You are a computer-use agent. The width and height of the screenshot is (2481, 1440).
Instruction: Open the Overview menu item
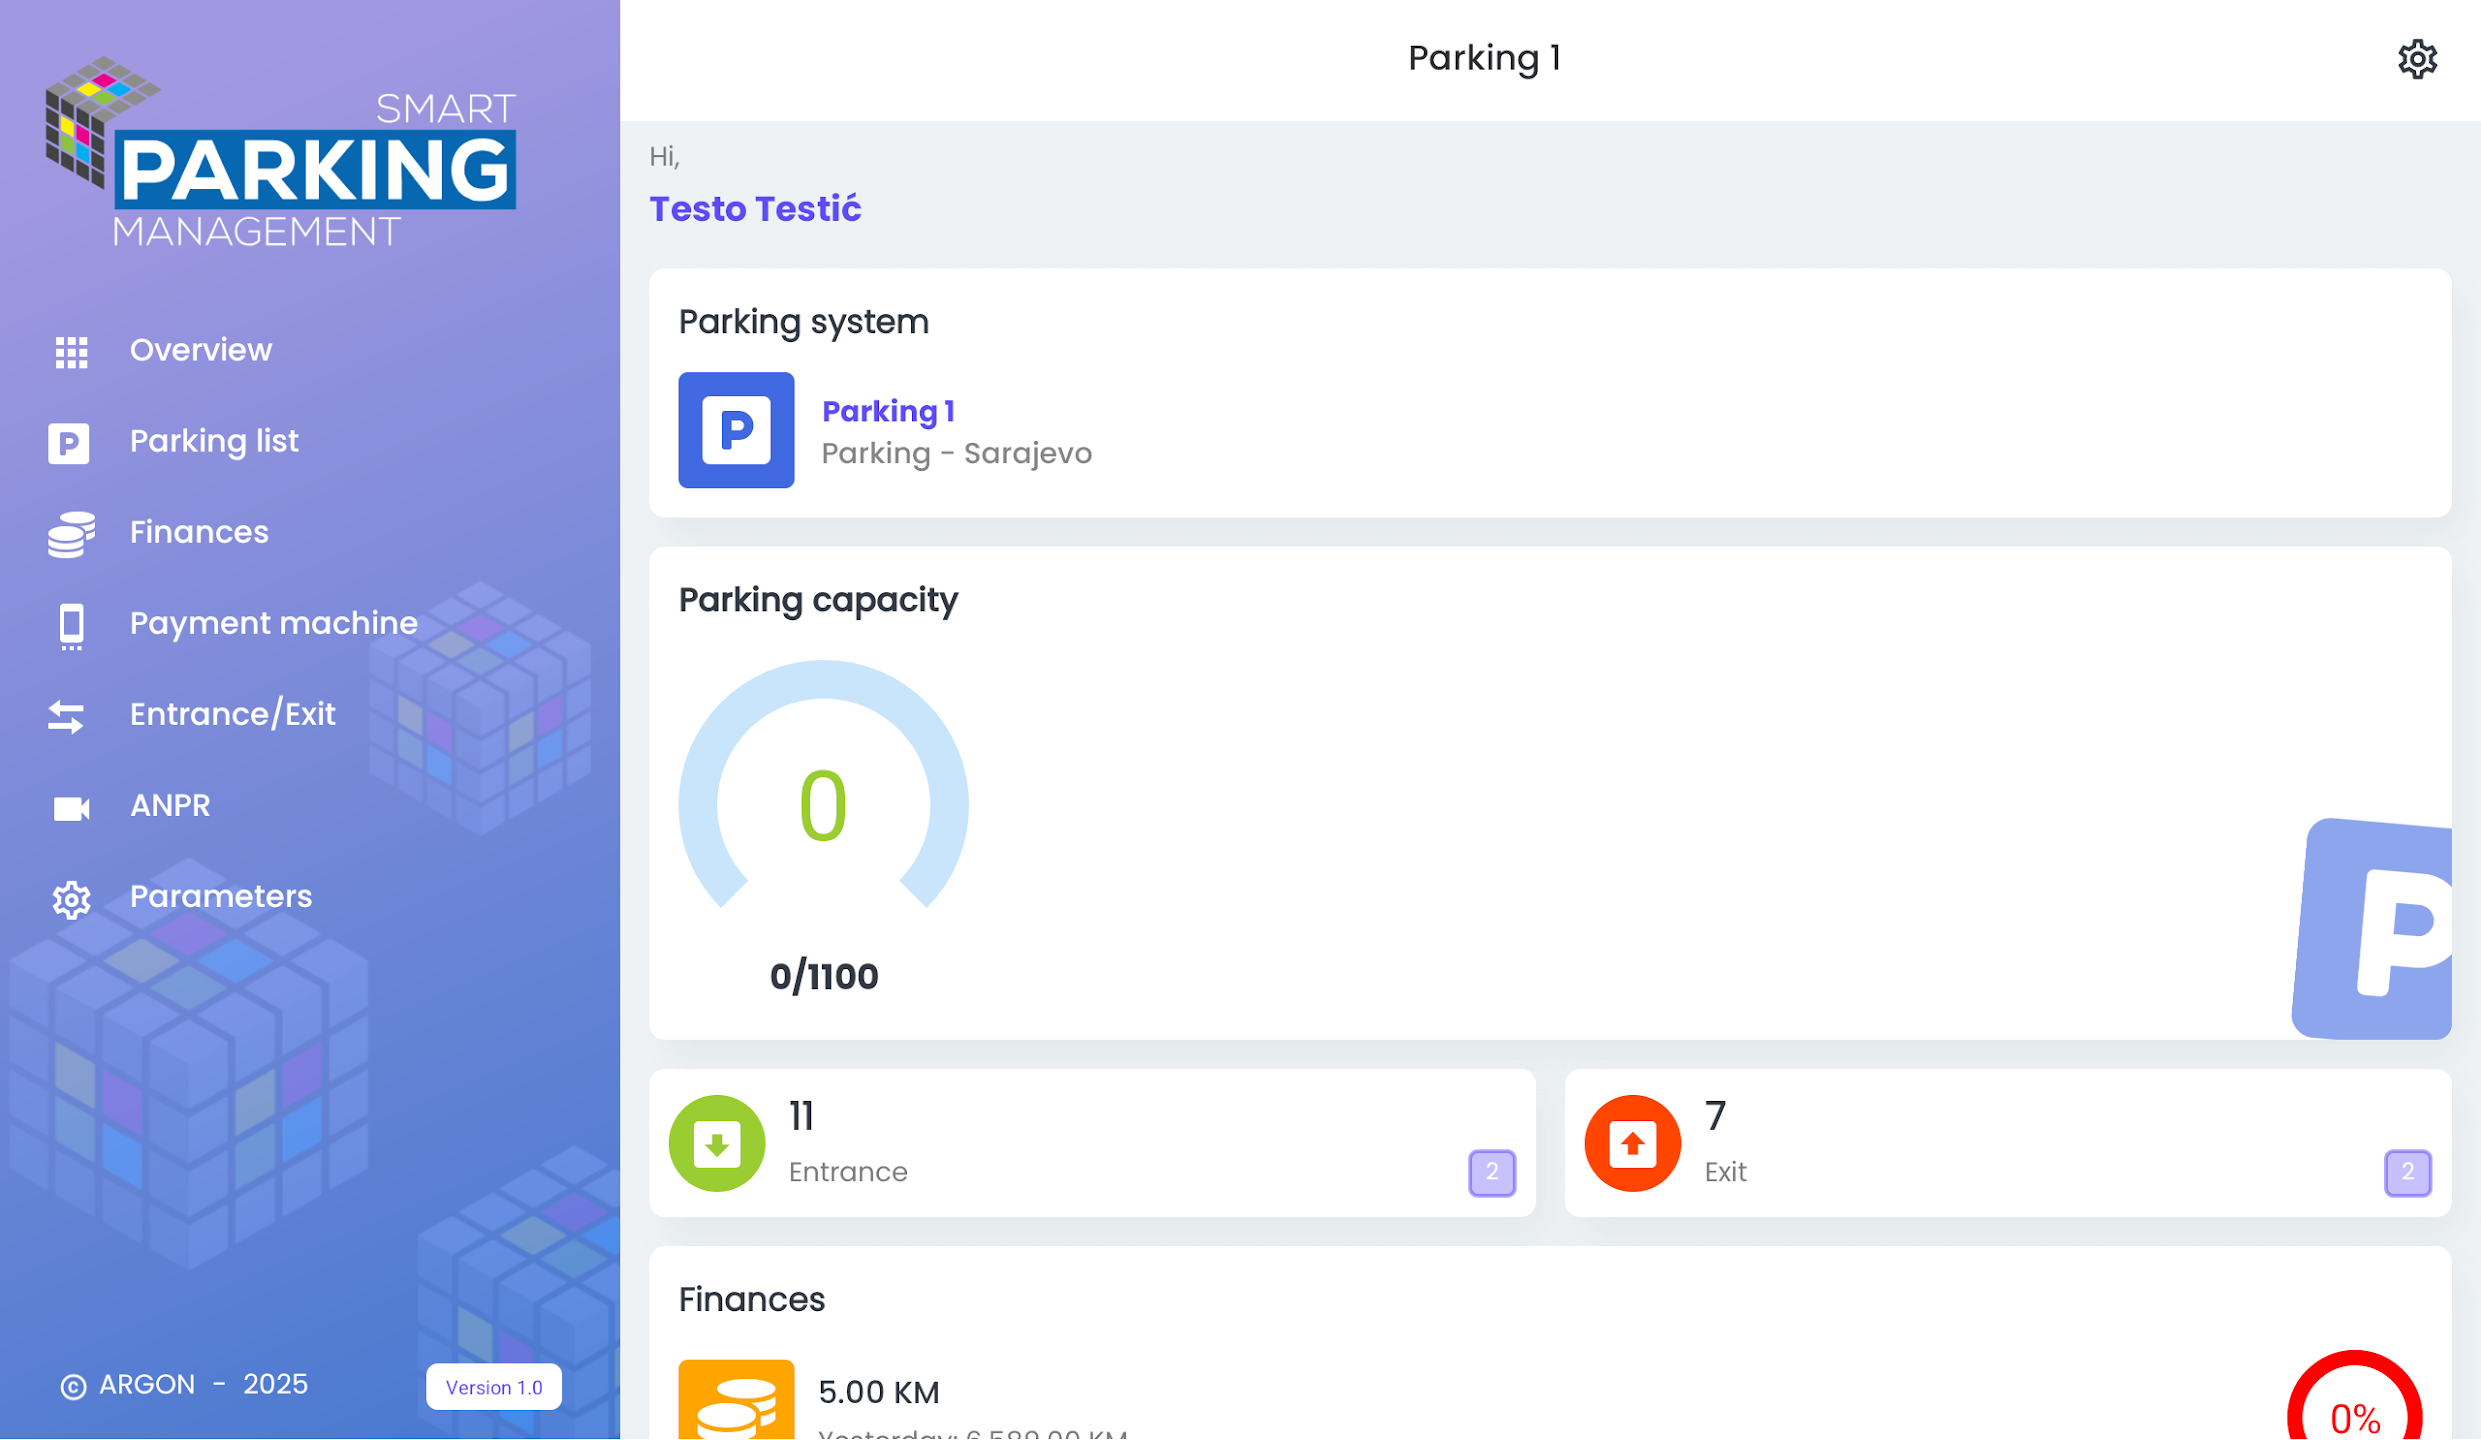click(x=200, y=350)
